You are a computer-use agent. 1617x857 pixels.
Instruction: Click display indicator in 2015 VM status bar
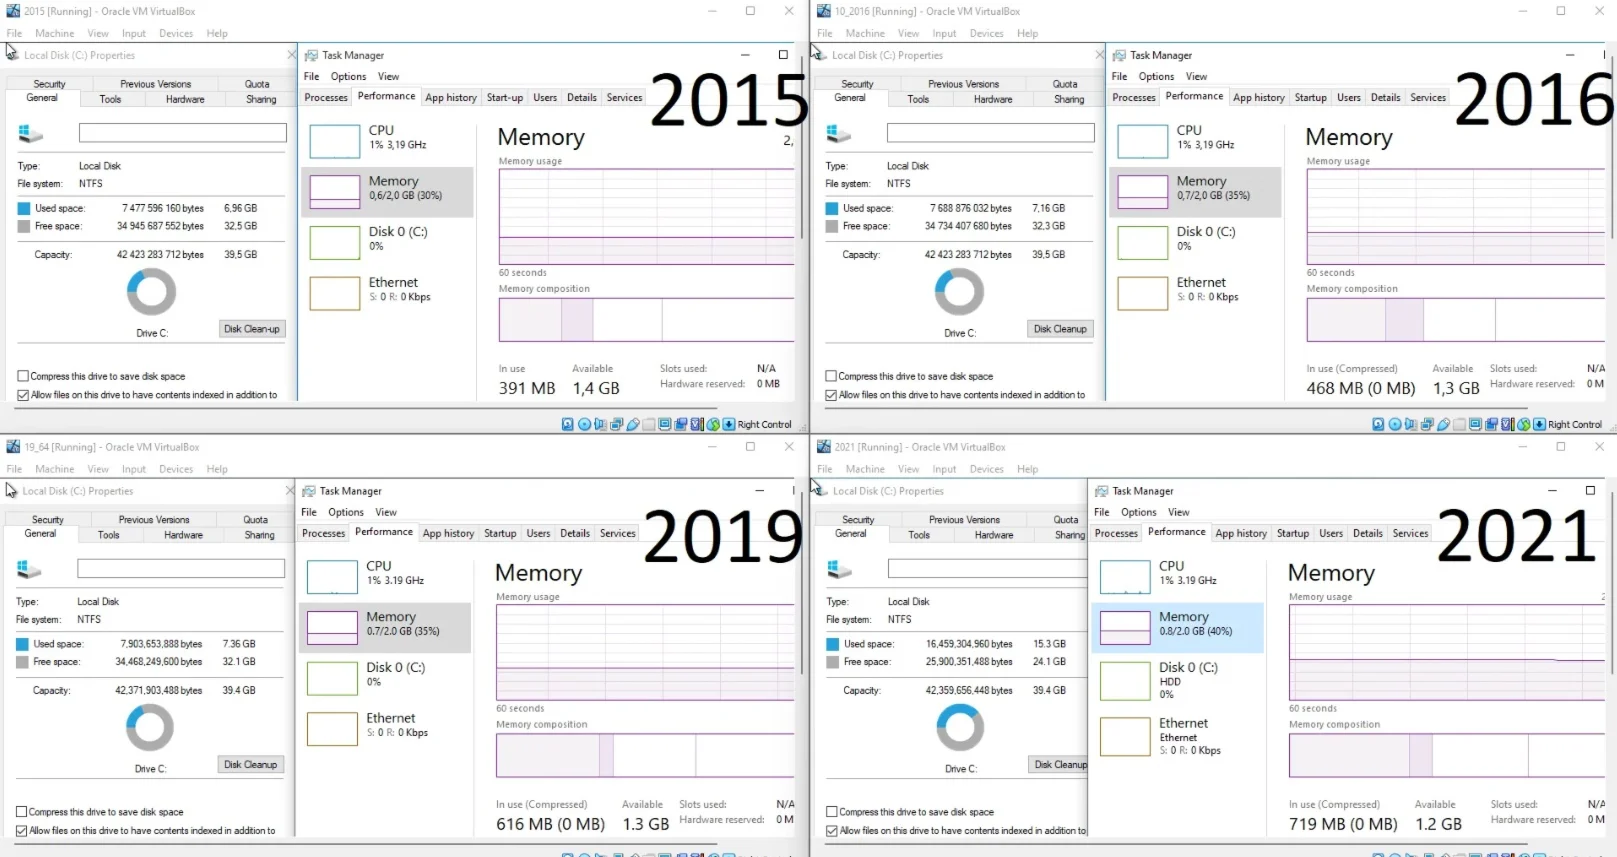[665, 424]
